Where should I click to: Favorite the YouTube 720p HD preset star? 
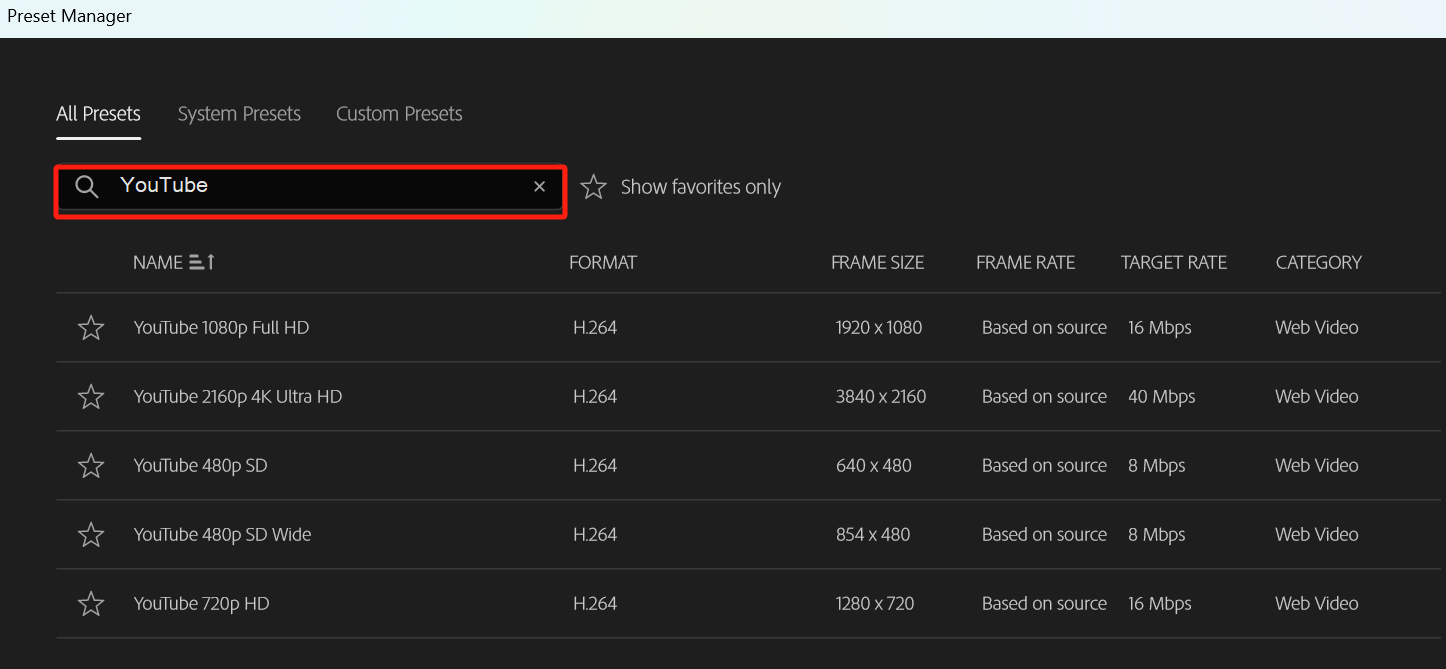click(91, 604)
